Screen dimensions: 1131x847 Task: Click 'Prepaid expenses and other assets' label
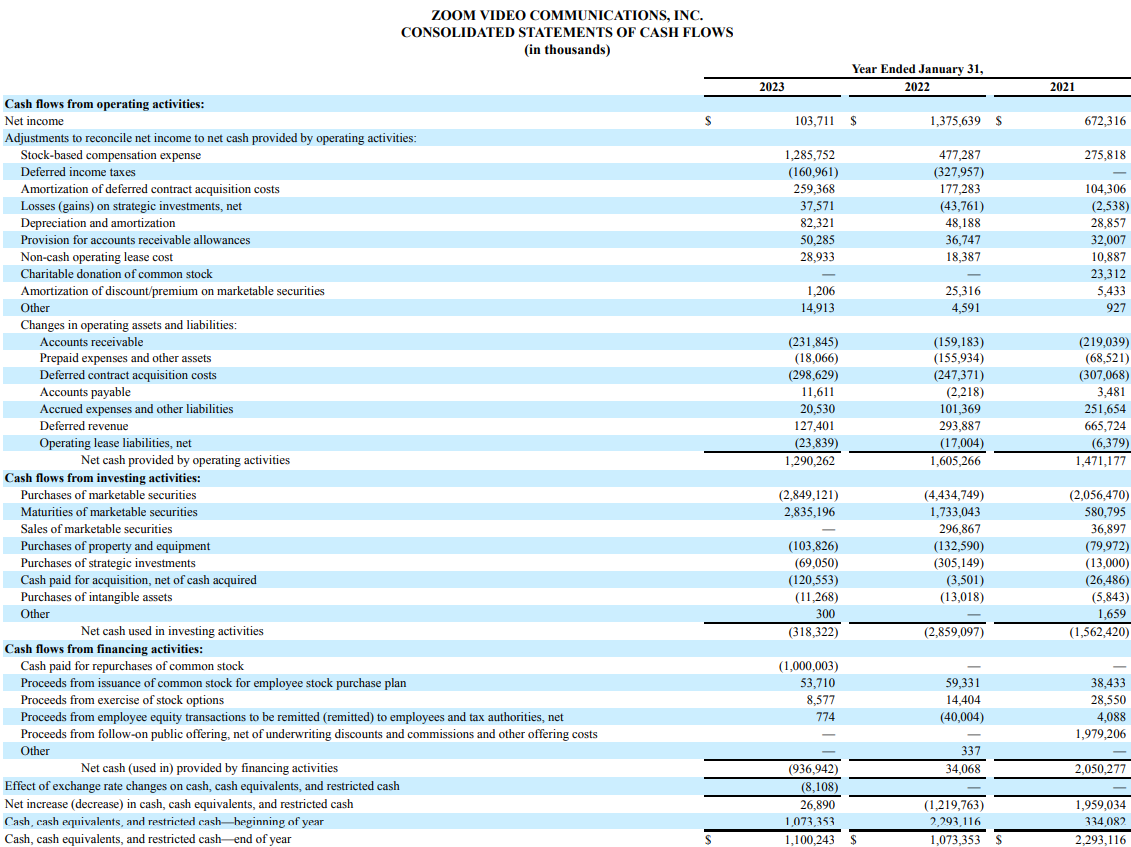tap(126, 358)
